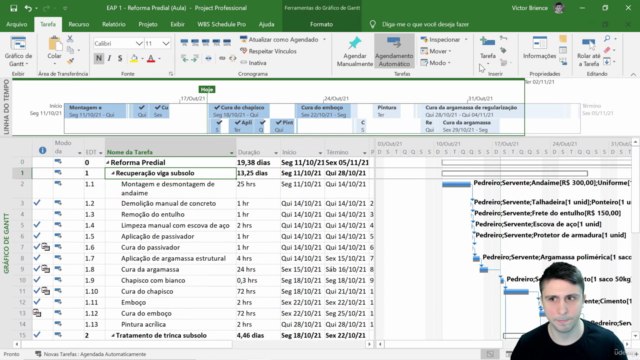Collapse Recuperação viga subsolo outline
The width and height of the screenshot is (640, 360).
coord(113,173)
